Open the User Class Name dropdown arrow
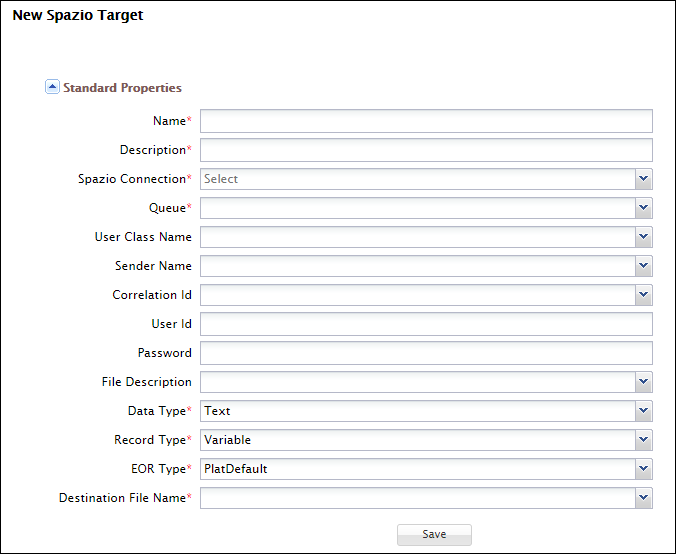The image size is (676, 554). (x=643, y=237)
